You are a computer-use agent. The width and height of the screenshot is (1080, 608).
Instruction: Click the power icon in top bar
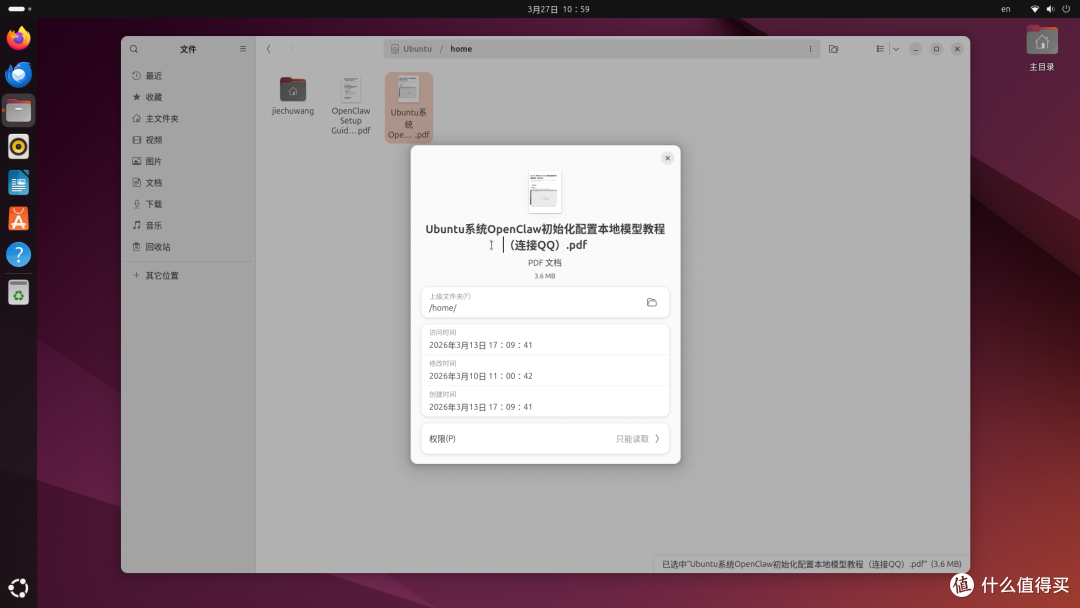[x=1066, y=9]
